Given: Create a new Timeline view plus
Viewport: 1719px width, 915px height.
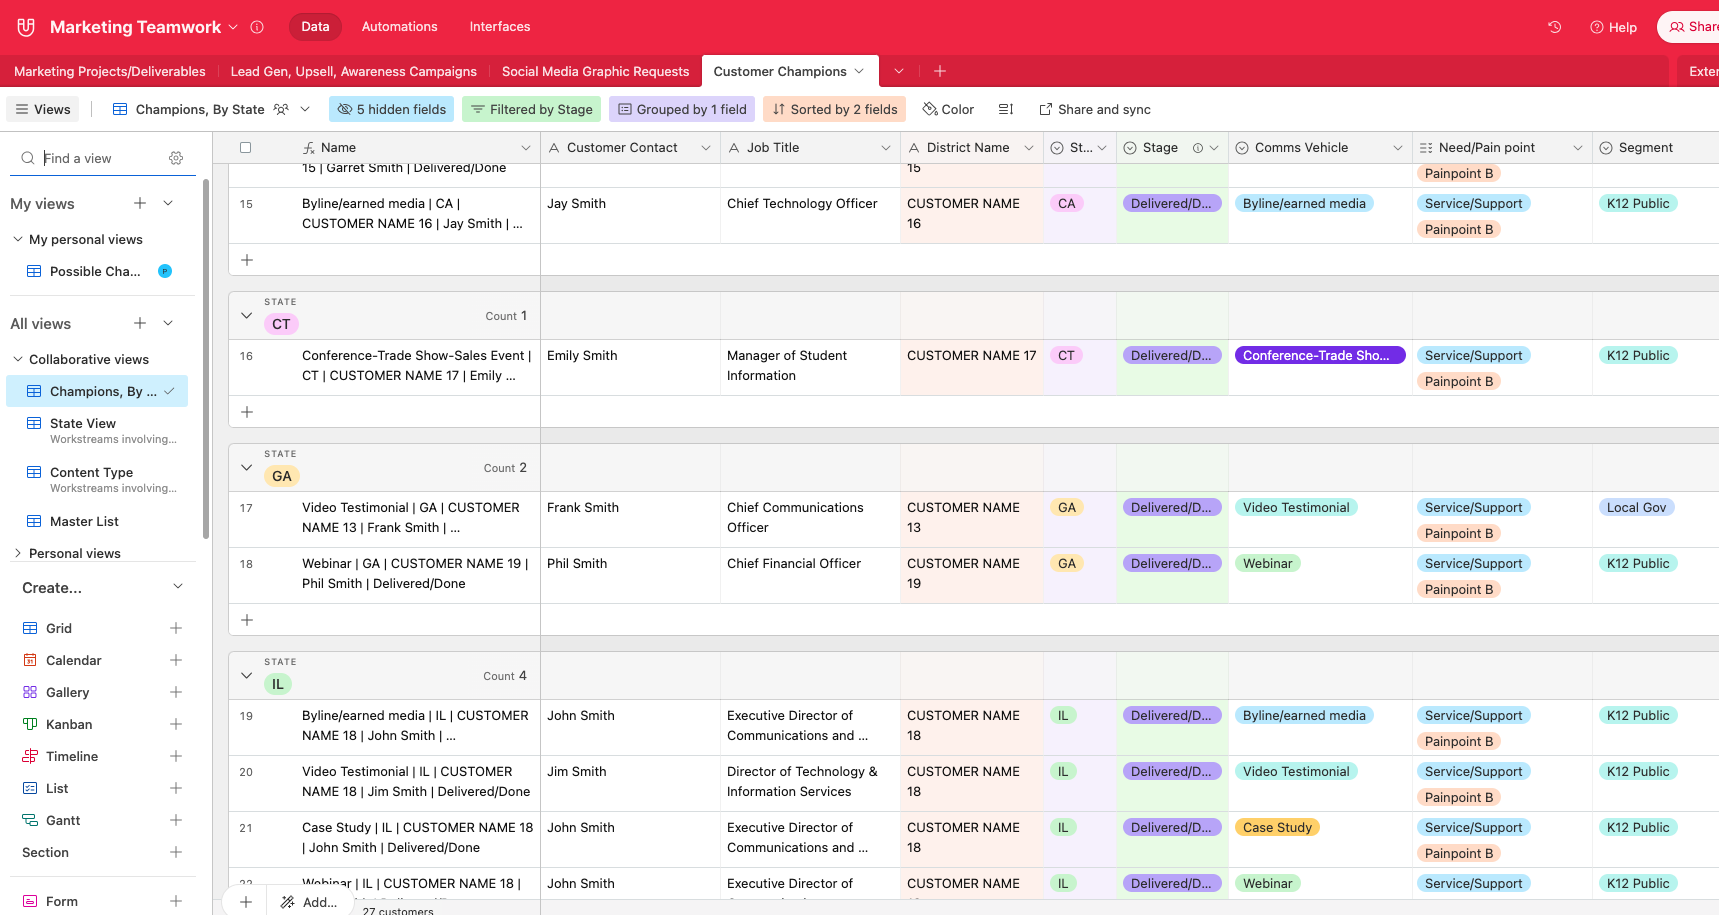Looking at the screenshot, I should (176, 756).
